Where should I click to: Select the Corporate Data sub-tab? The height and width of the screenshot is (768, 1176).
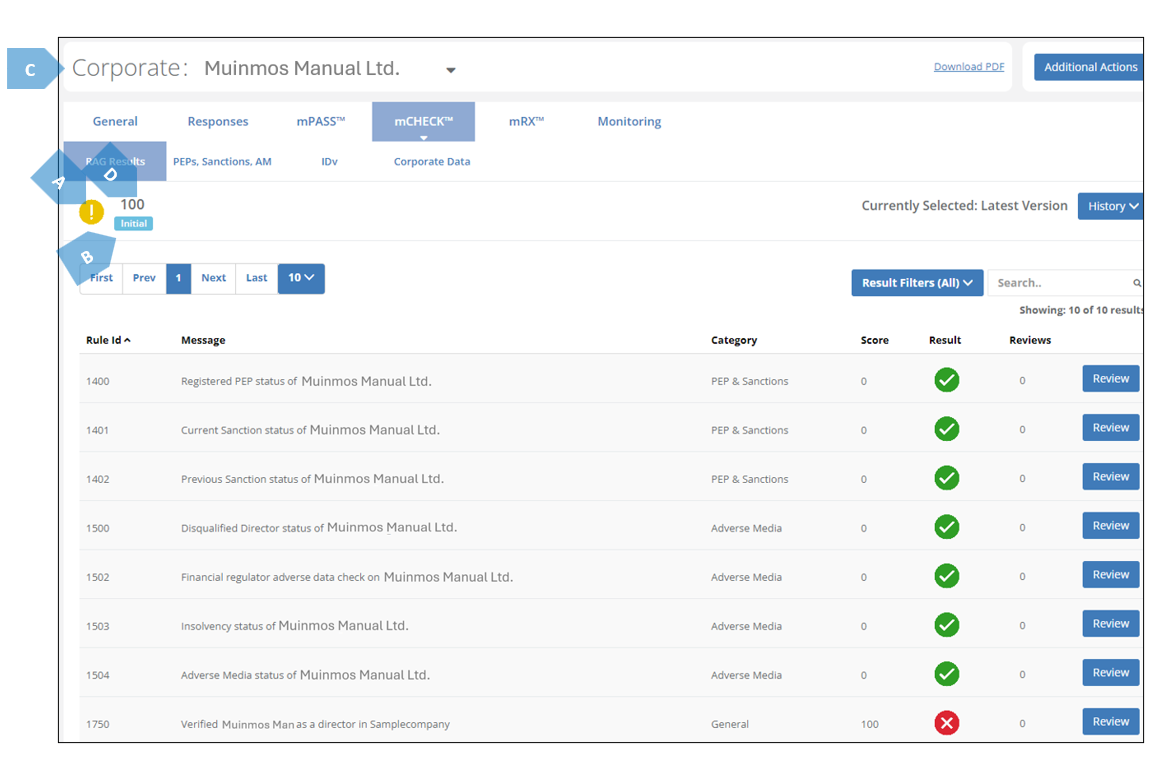[432, 162]
